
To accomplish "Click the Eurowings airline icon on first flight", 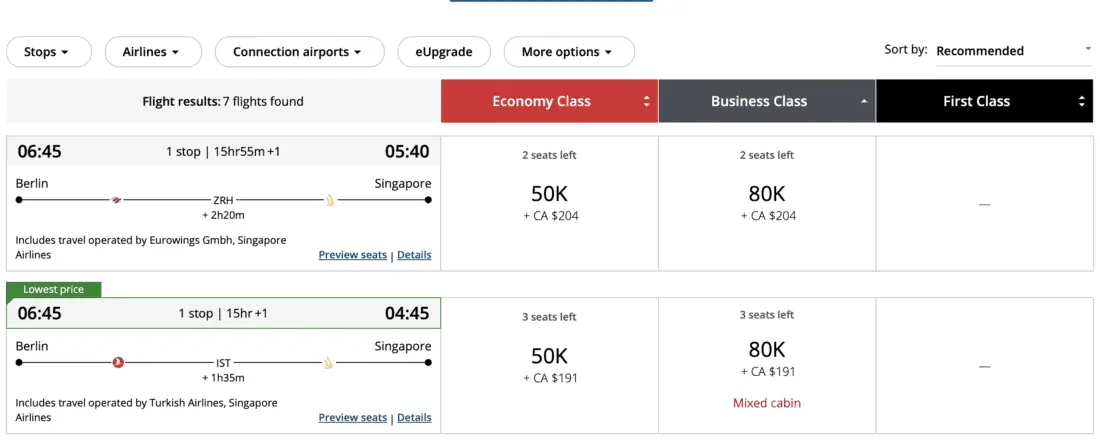I will [x=118, y=200].
